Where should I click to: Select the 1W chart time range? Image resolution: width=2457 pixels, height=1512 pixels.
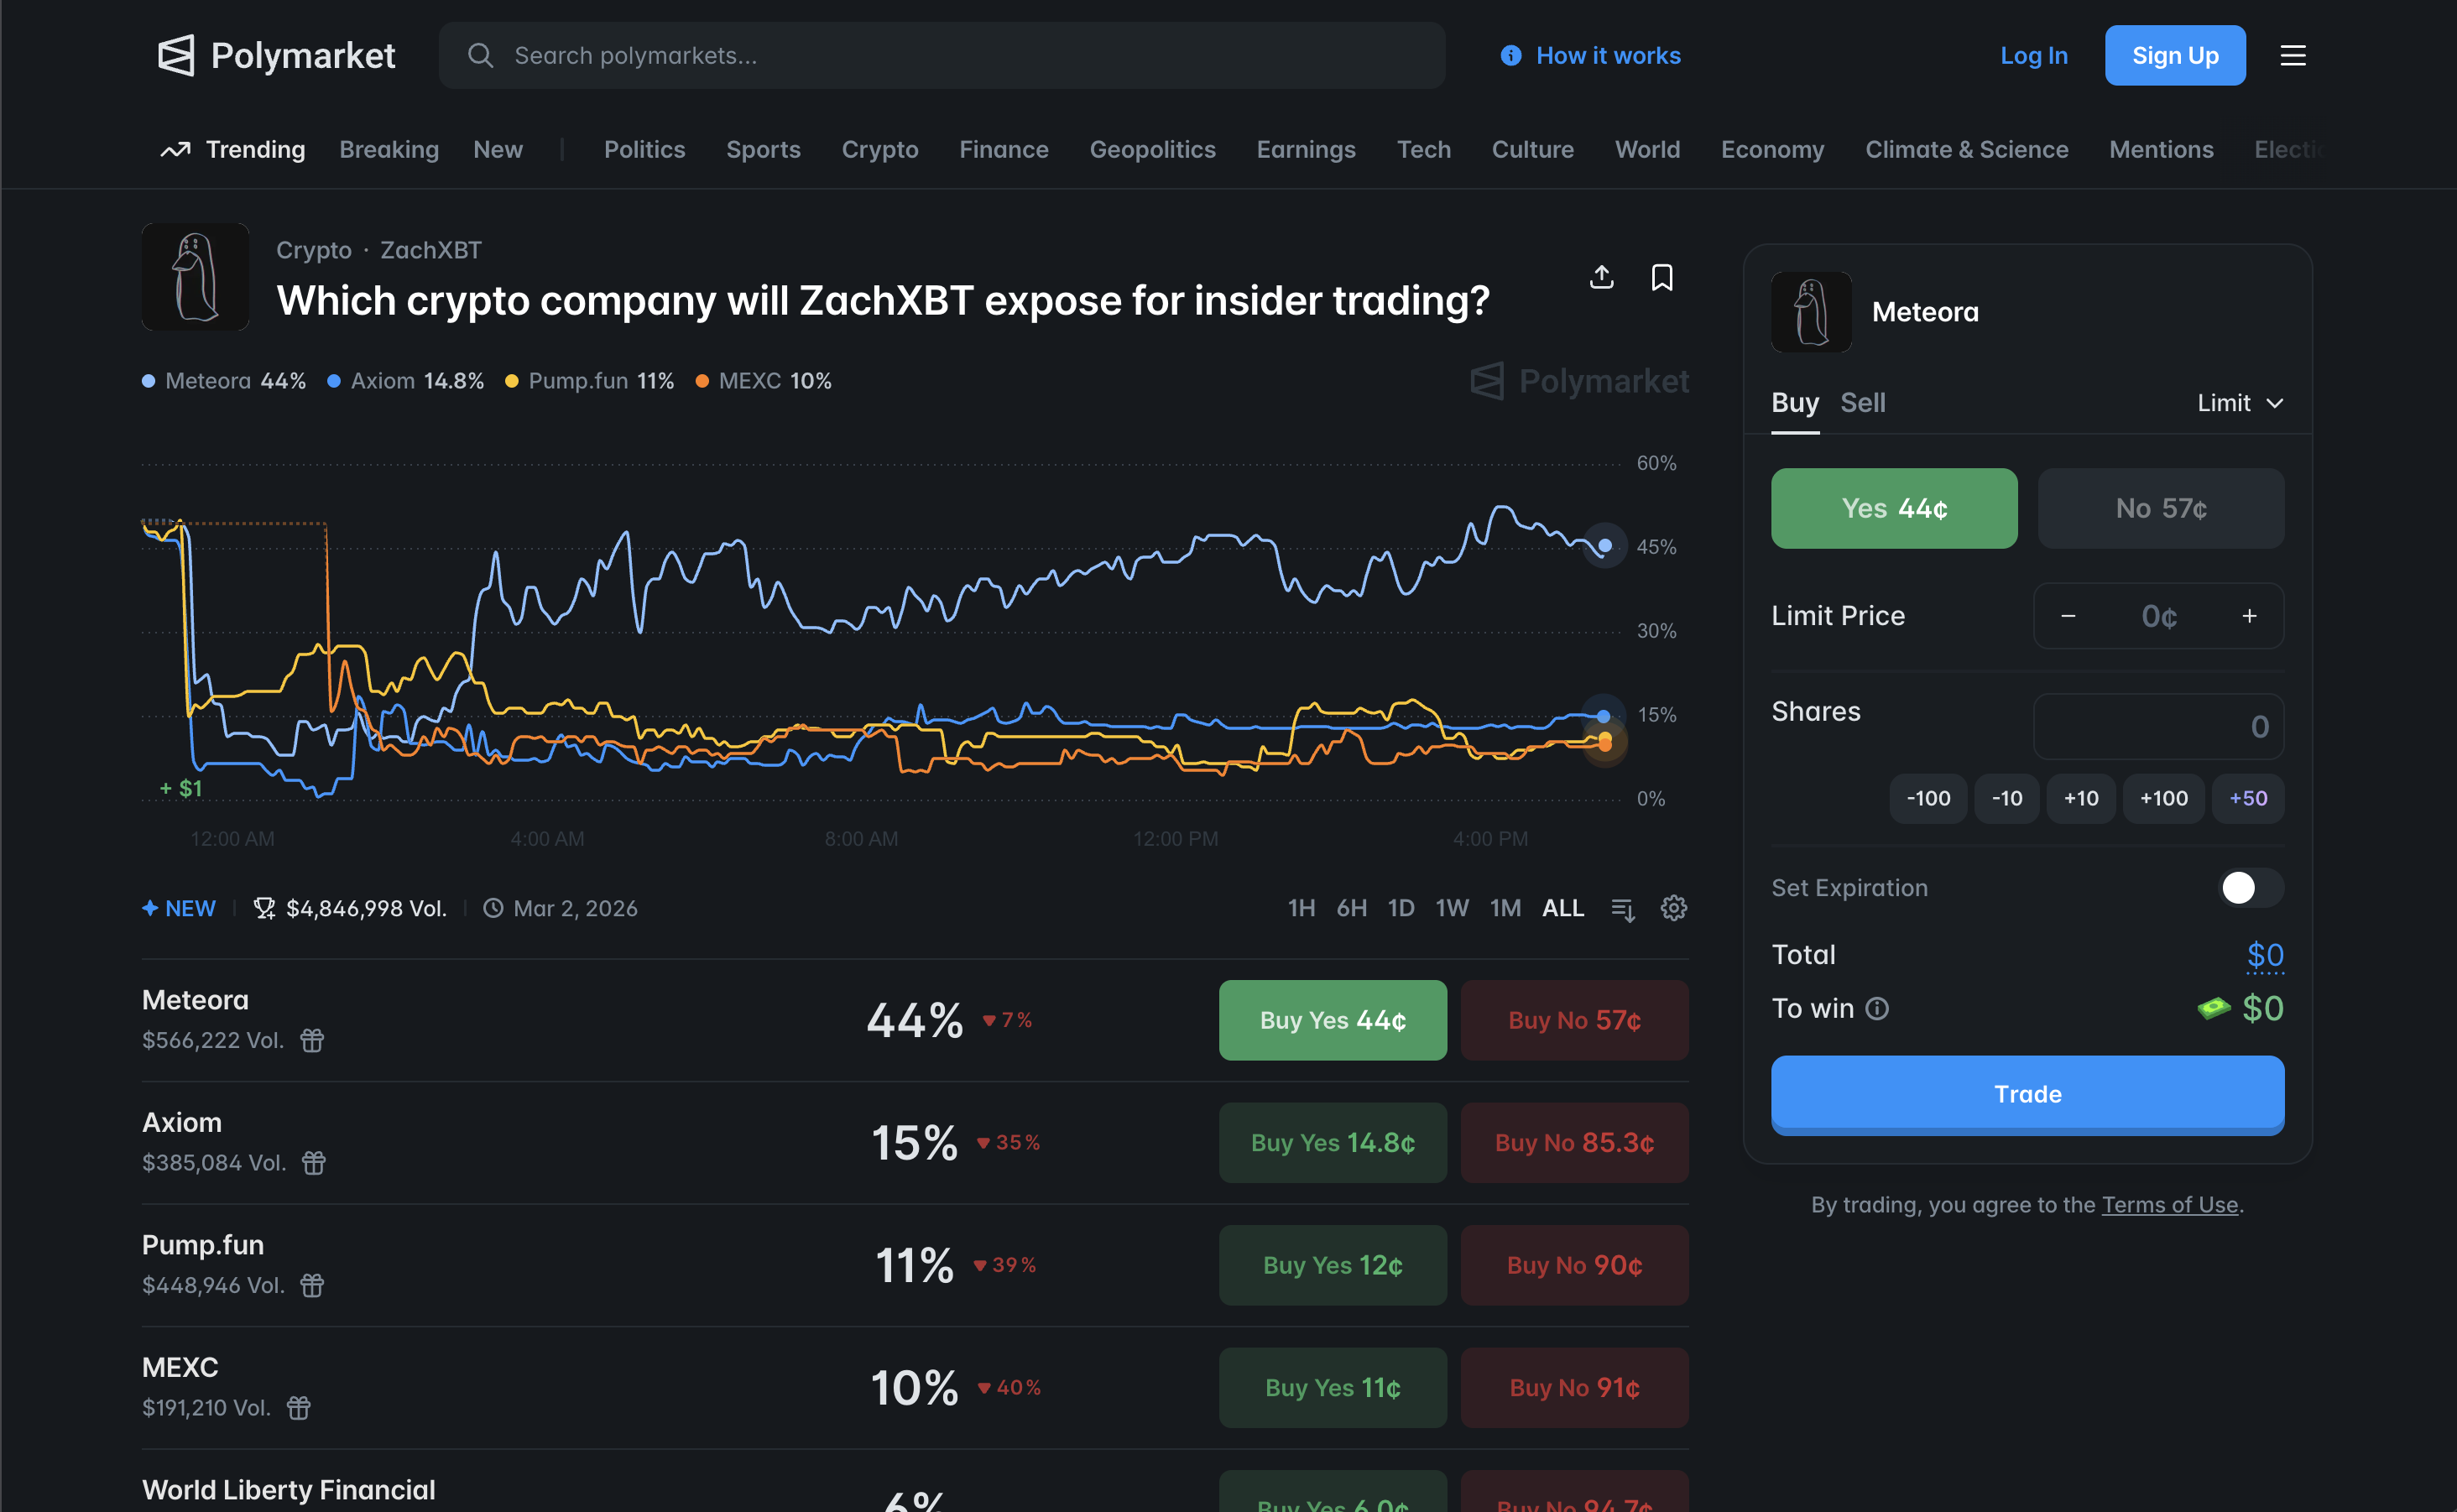click(1451, 908)
